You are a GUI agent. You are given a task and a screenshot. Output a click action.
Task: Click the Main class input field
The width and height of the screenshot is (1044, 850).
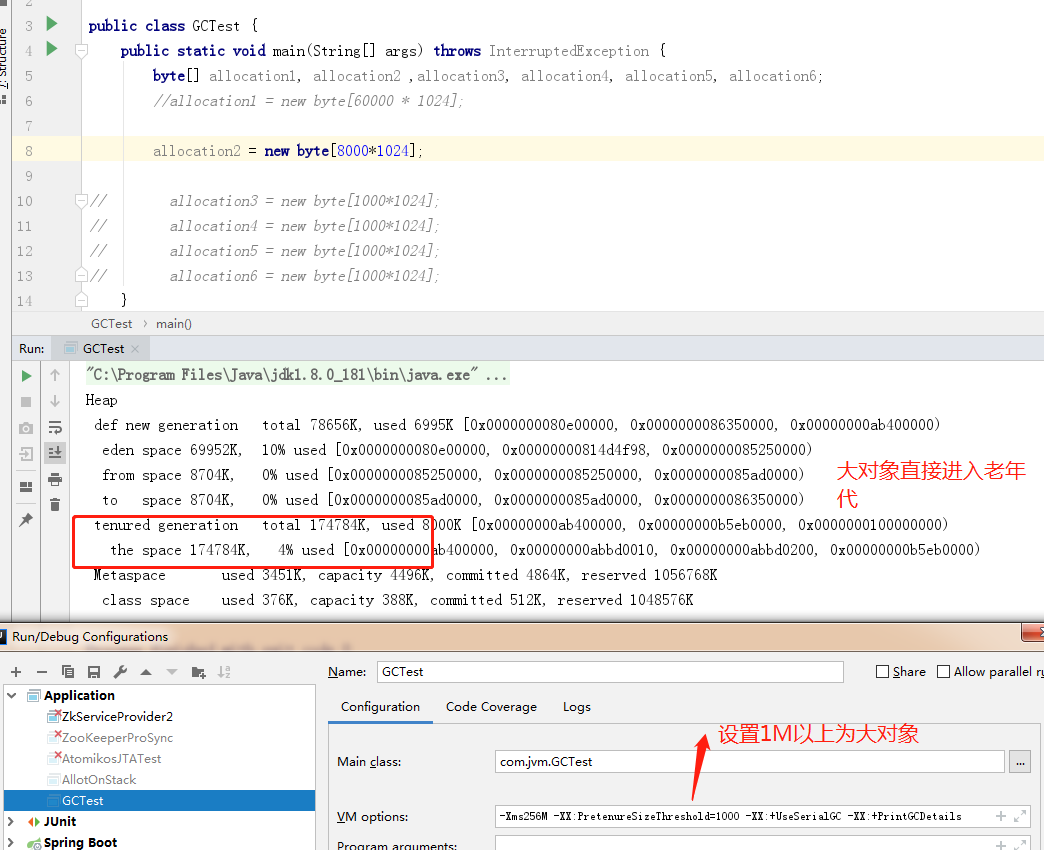[750, 761]
